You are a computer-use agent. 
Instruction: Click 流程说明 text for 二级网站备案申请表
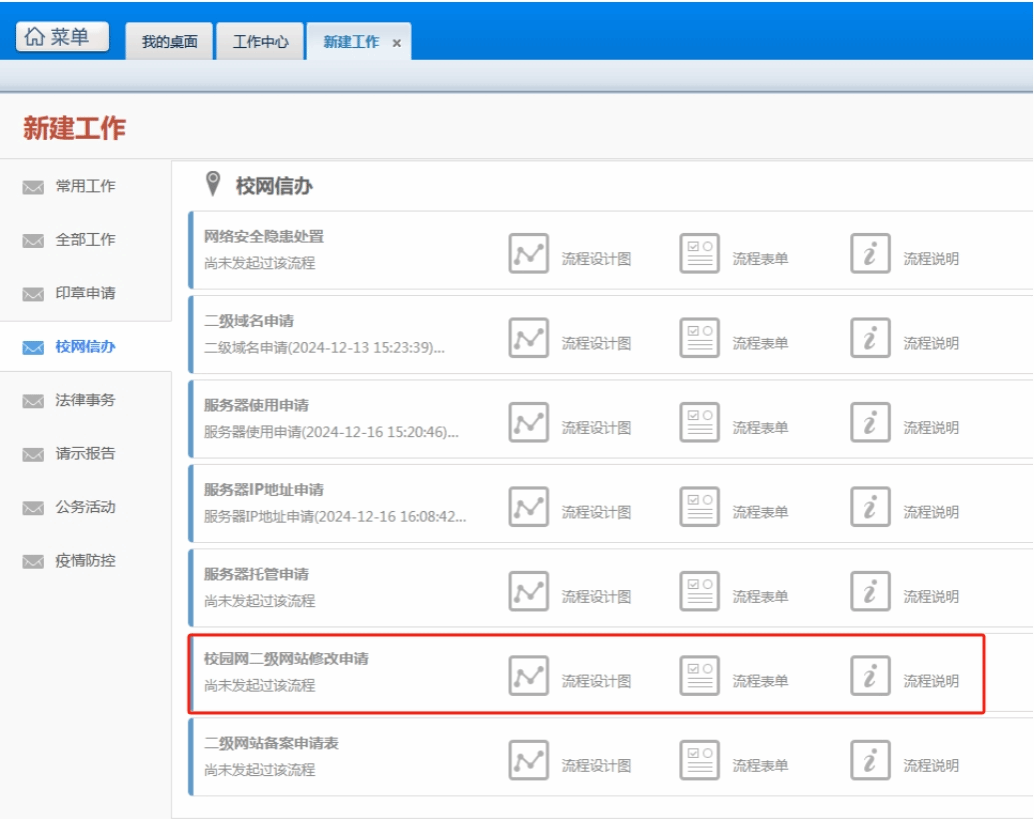[931, 766]
